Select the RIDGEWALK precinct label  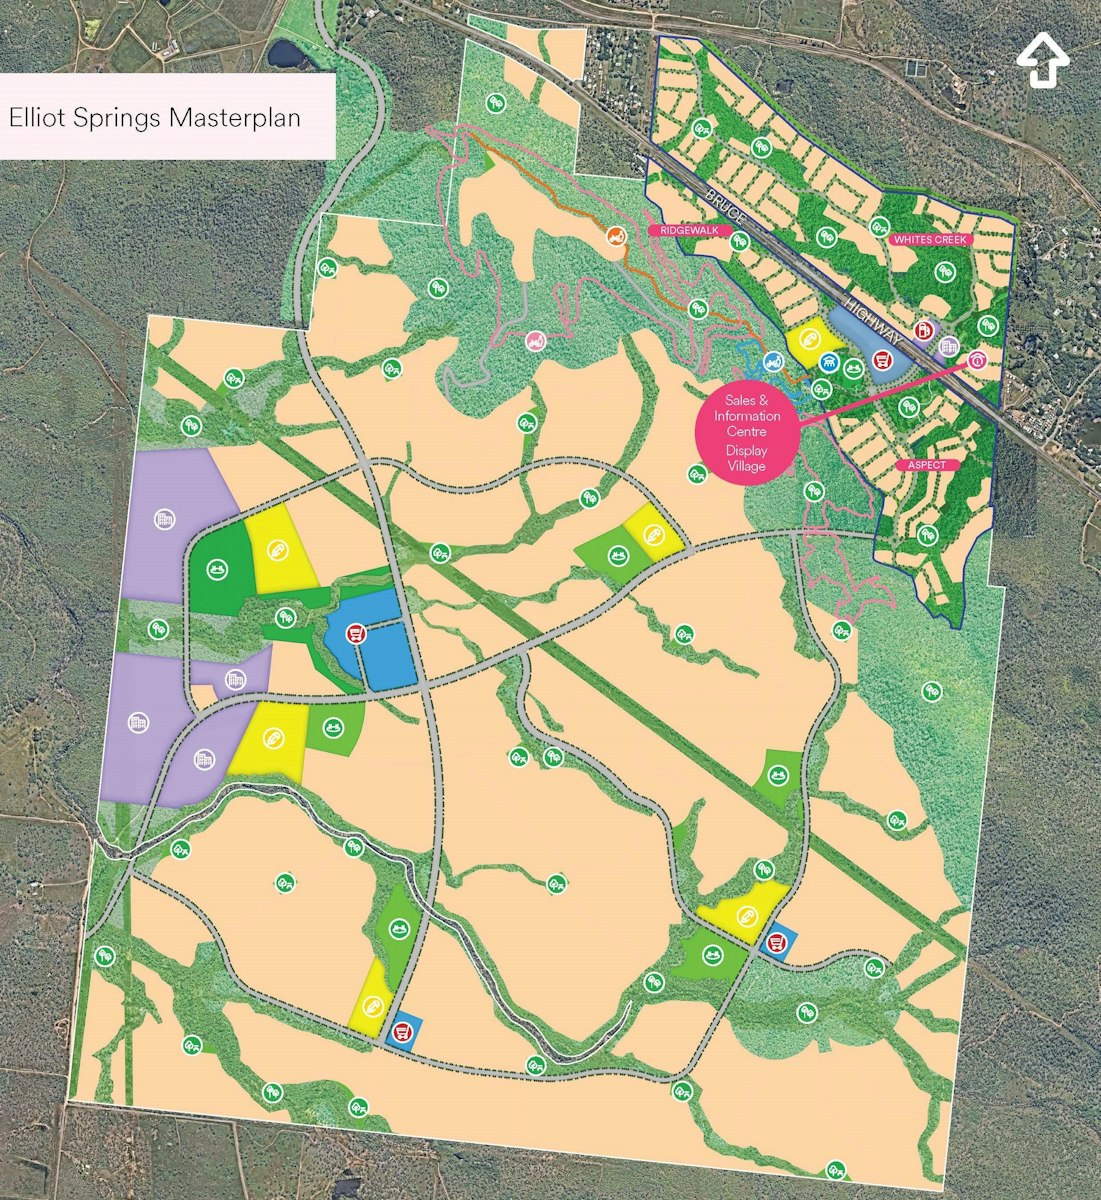click(691, 230)
